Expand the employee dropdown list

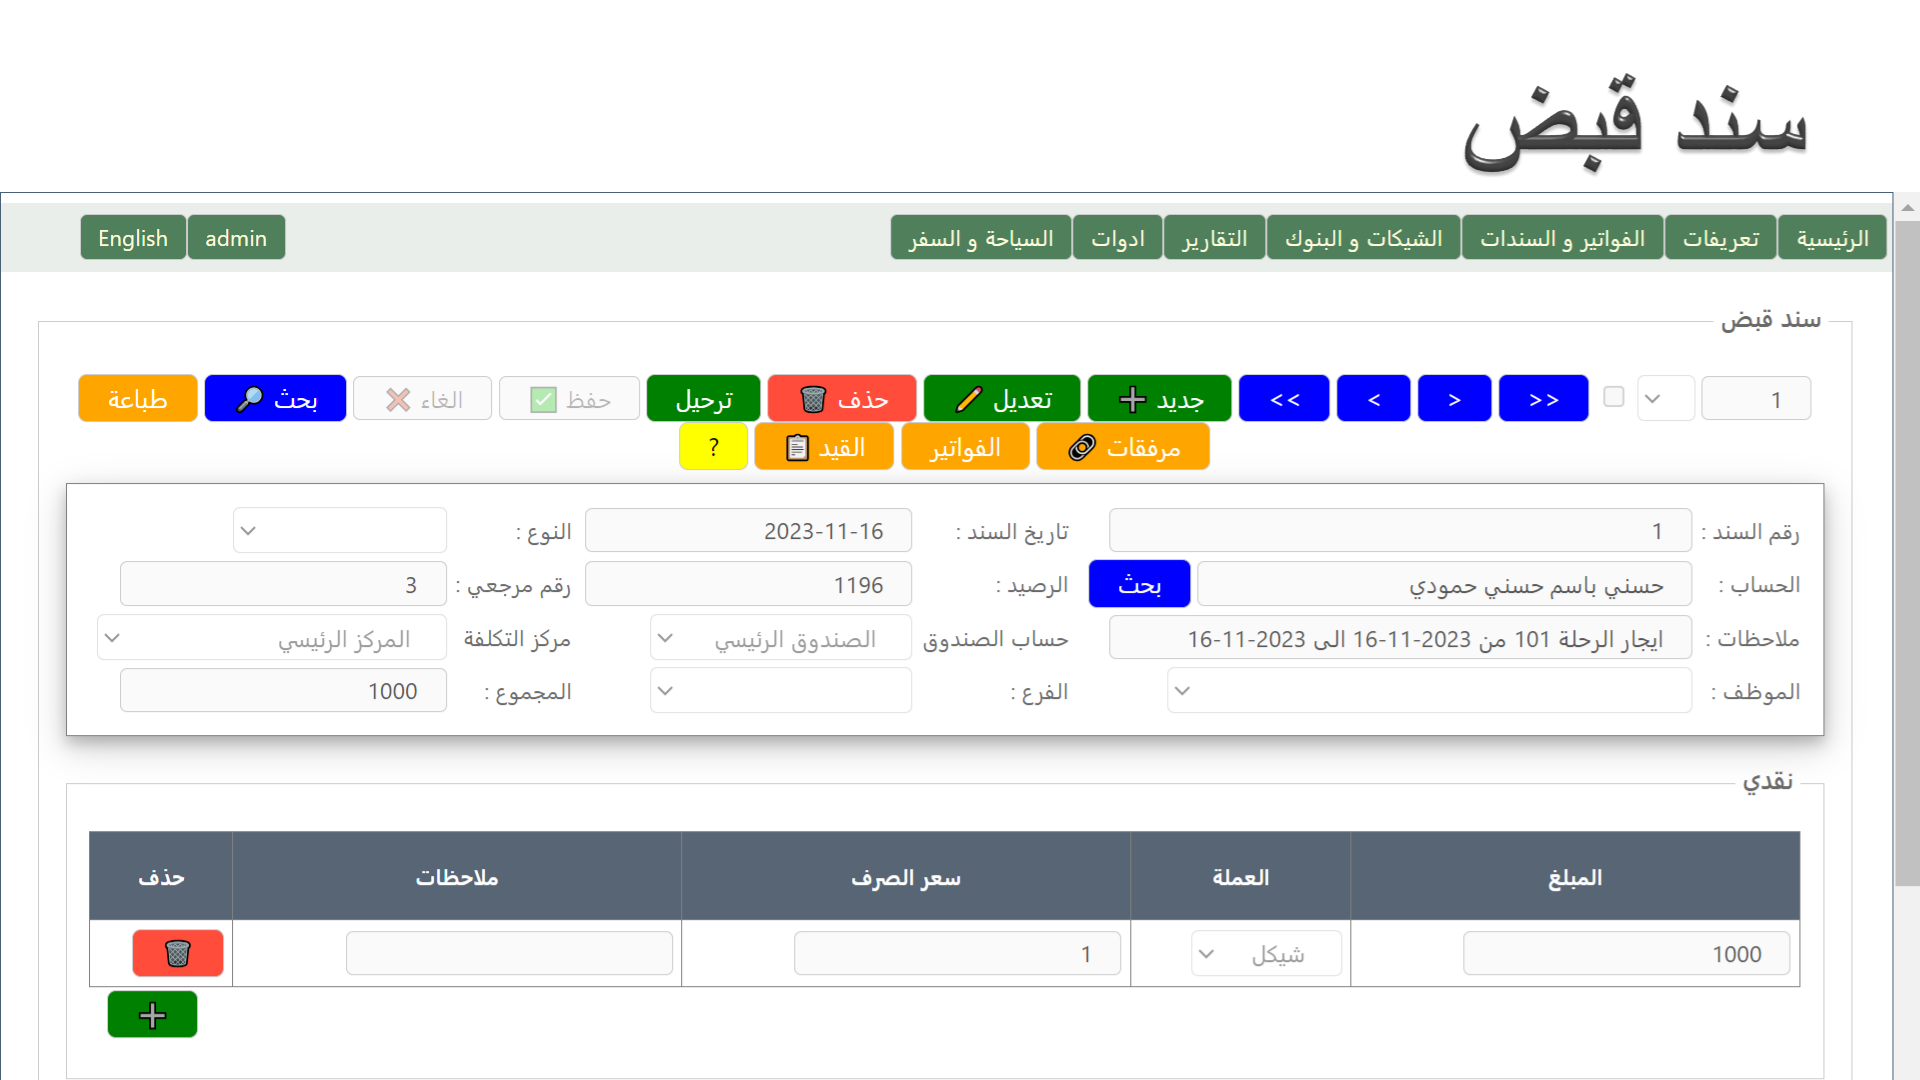[x=1429, y=691]
